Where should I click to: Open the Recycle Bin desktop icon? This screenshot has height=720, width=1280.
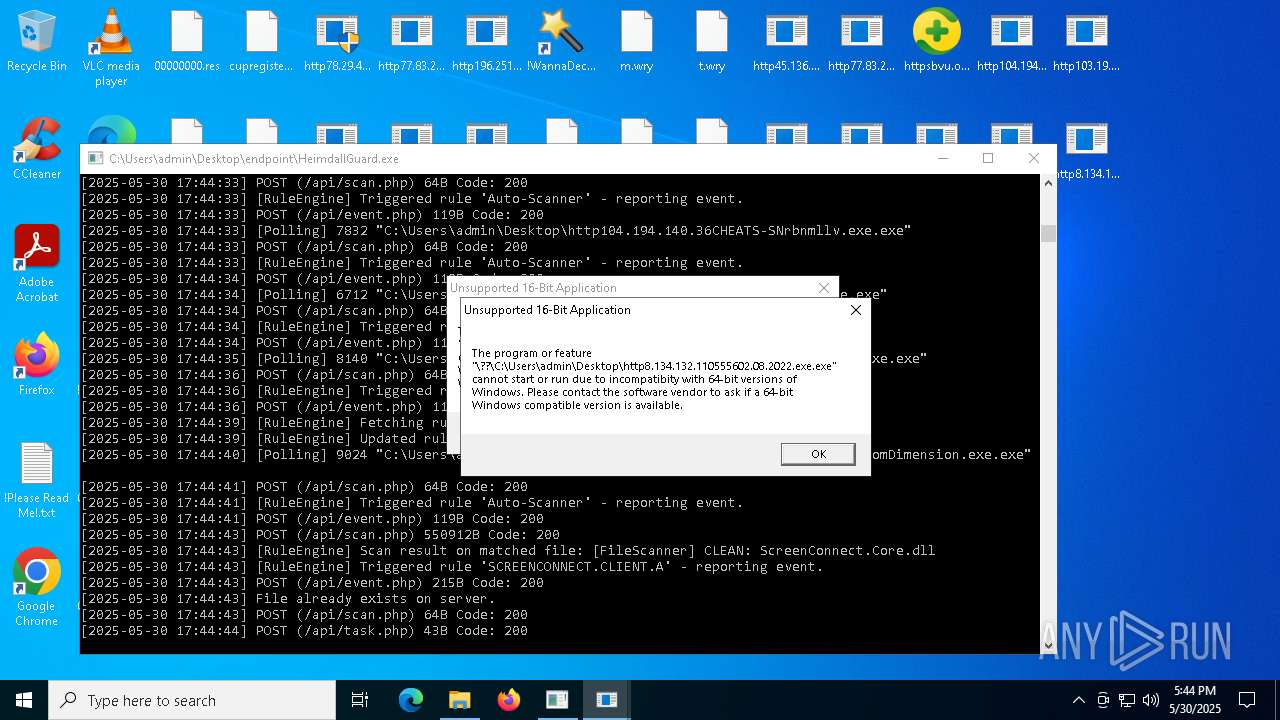point(37,42)
